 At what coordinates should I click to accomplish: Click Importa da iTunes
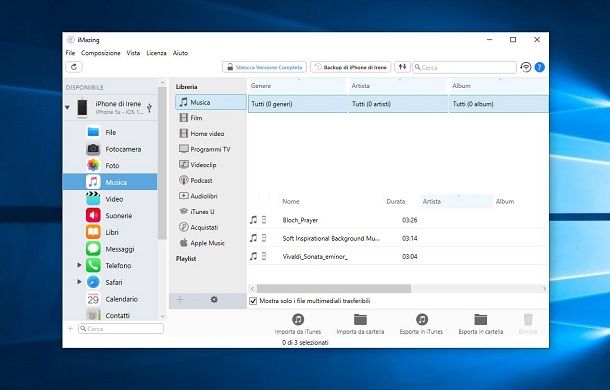point(298,324)
